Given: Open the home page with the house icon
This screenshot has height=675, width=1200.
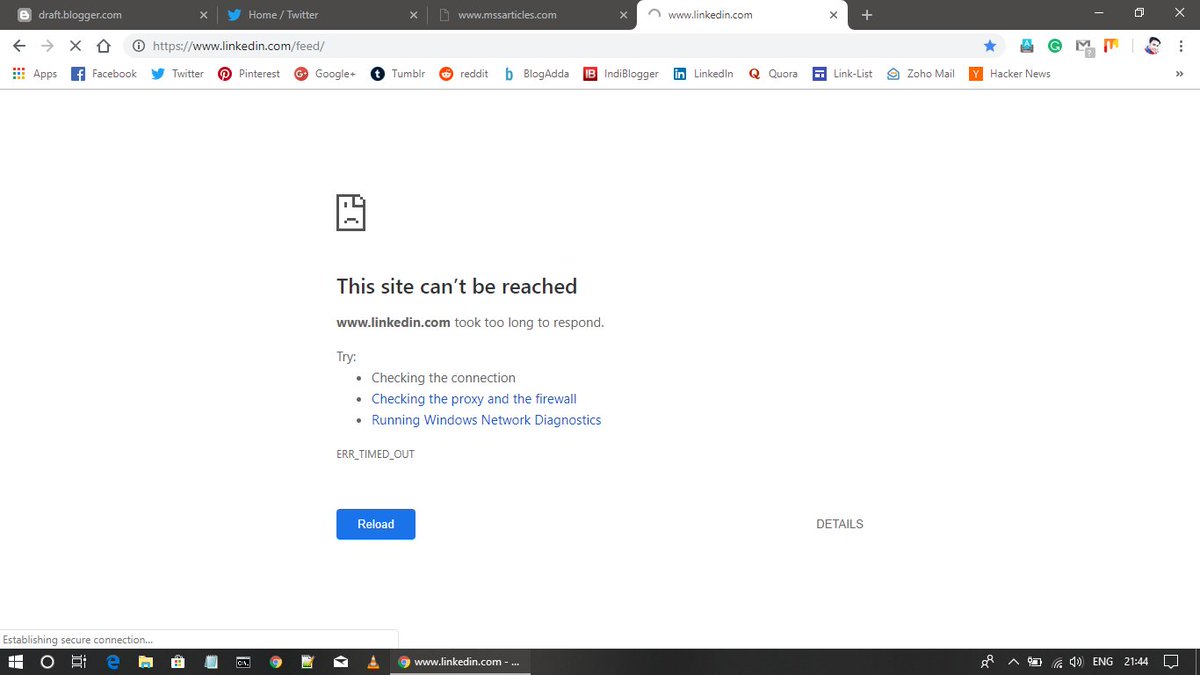Looking at the screenshot, I should (x=103, y=46).
